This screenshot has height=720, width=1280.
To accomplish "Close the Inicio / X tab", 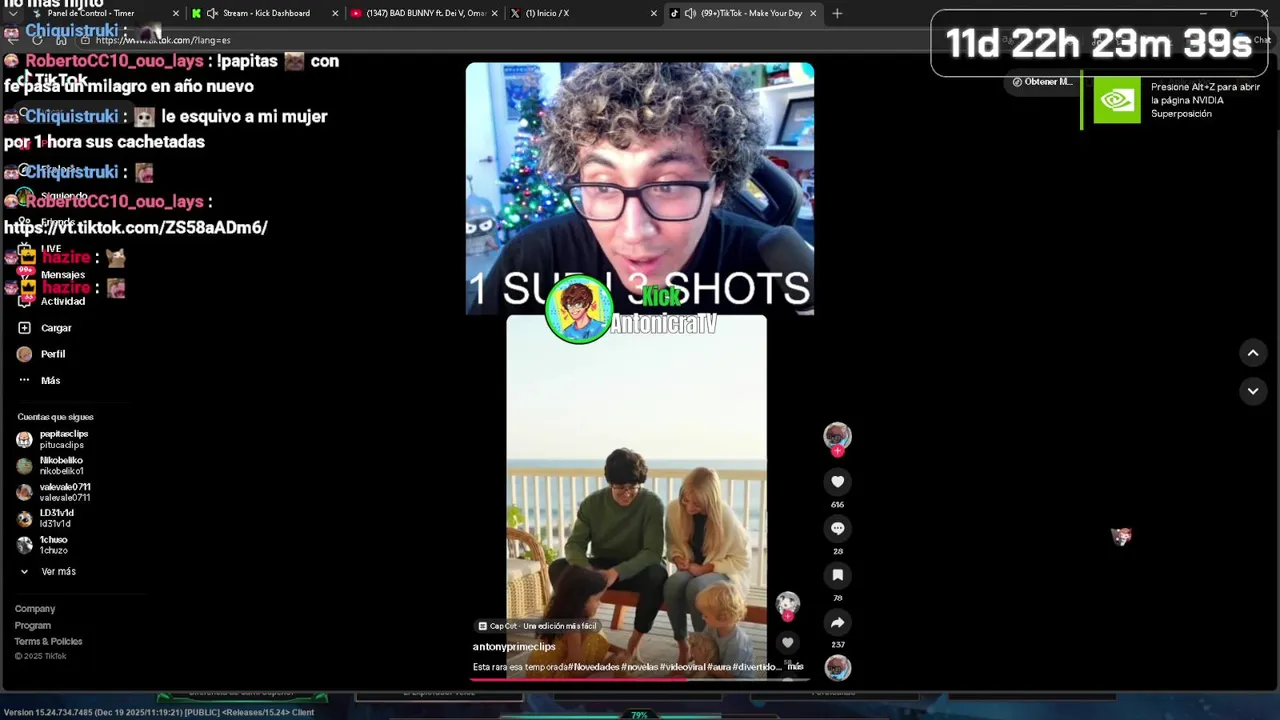I will [654, 13].
